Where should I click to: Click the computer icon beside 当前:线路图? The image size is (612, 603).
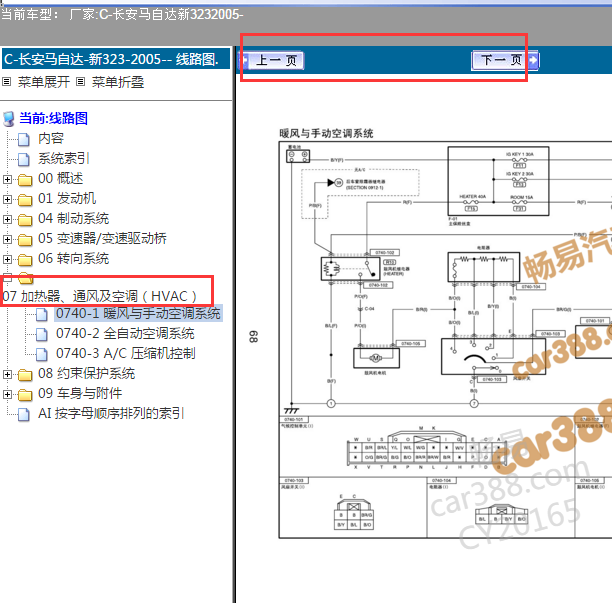coord(9,119)
